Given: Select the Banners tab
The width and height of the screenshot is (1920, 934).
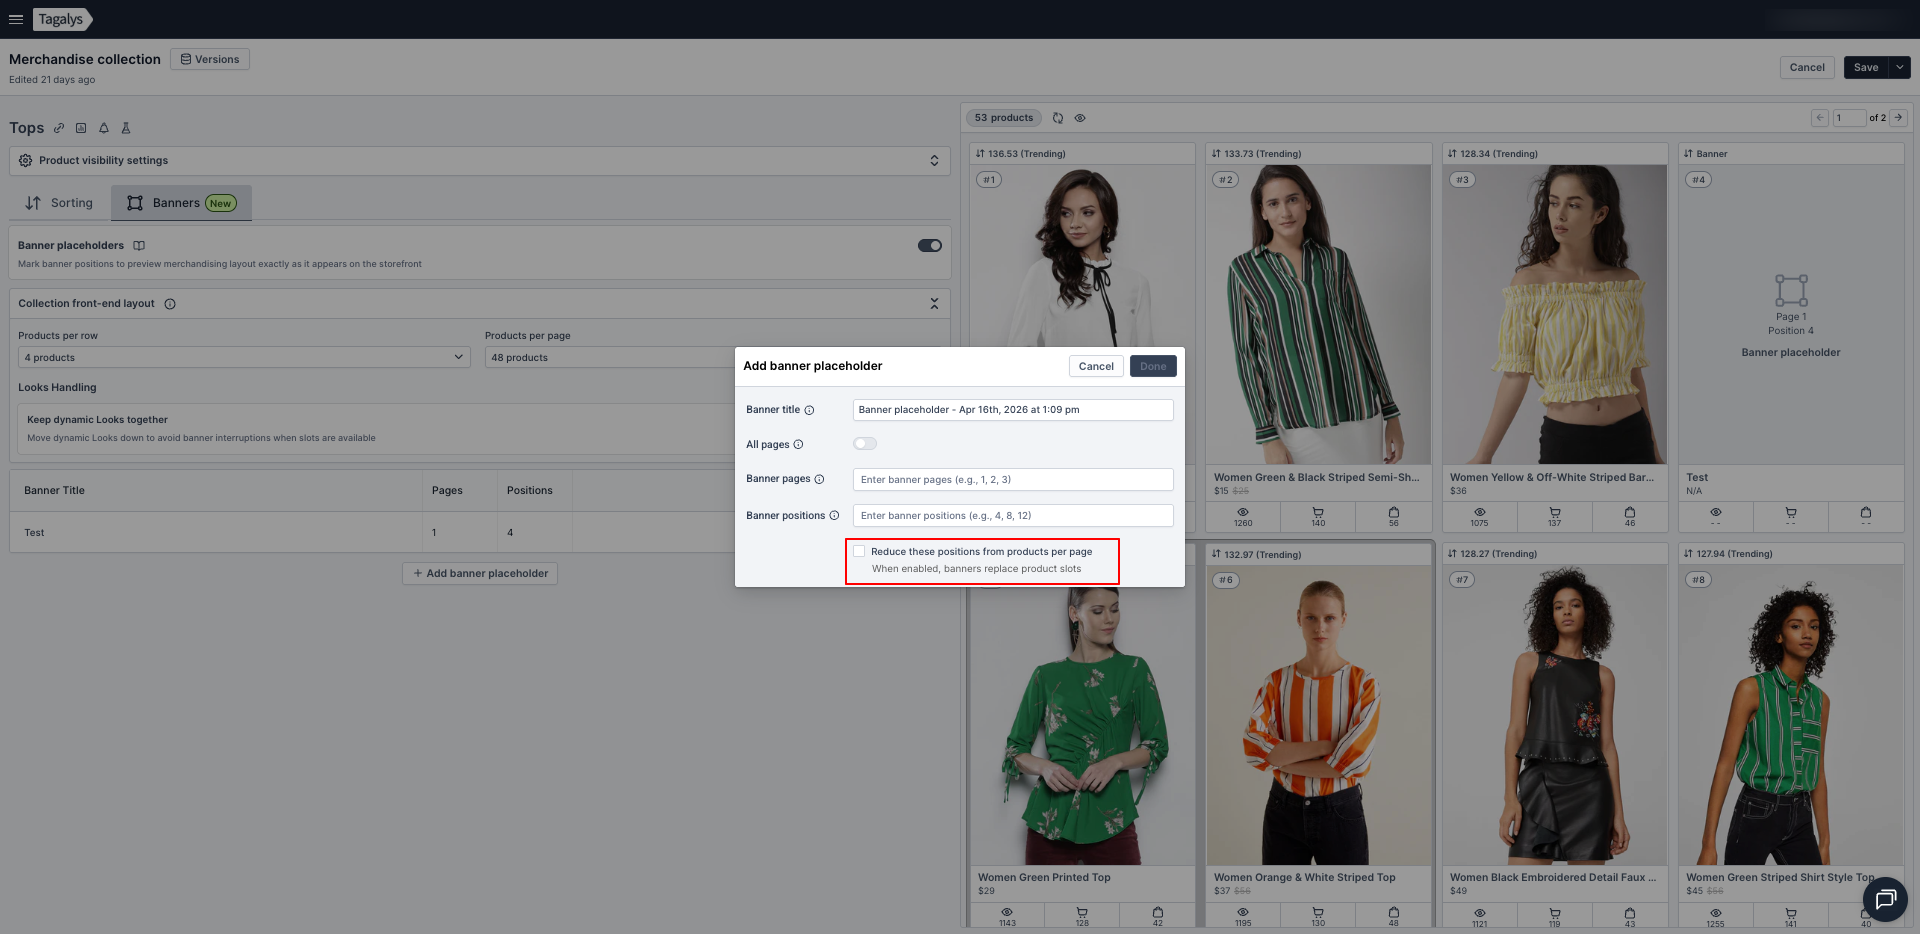Looking at the screenshot, I should point(181,203).
